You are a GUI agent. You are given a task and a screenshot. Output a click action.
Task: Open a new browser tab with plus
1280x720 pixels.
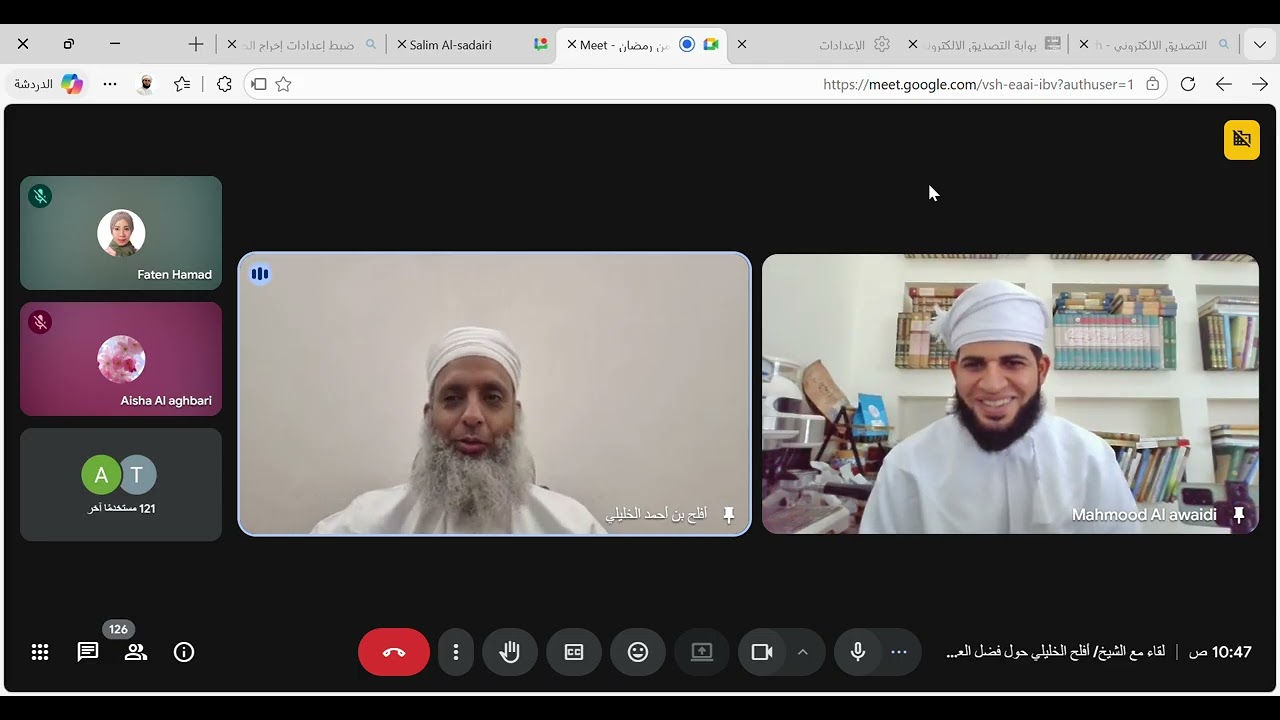click(x=196, y=44)
